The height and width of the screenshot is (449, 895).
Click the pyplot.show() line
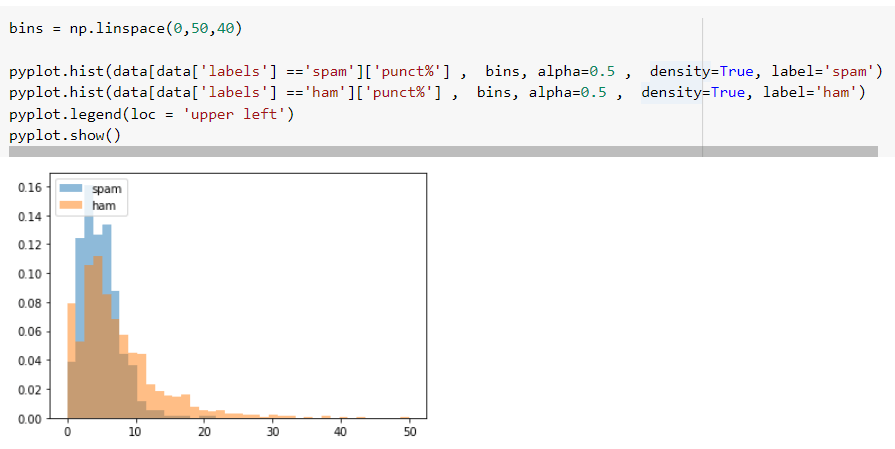(x=65, y=135)
